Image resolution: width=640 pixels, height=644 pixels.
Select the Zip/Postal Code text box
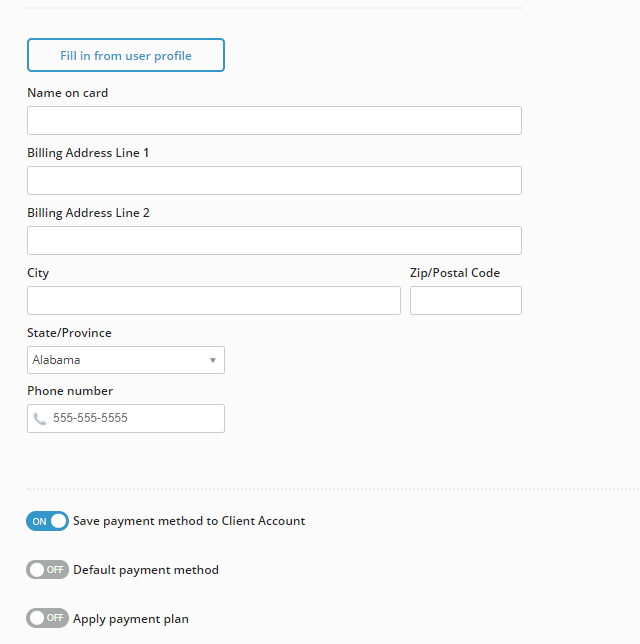tap(466, 301)
